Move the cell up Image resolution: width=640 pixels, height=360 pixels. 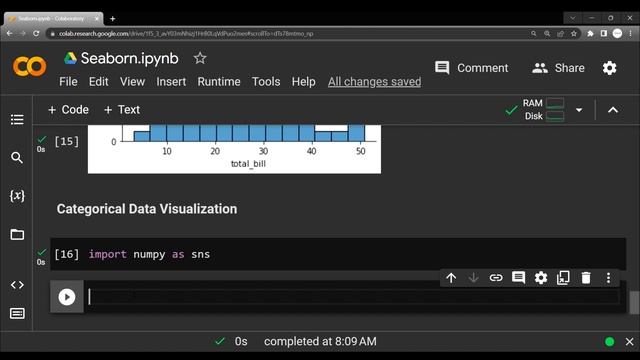pos(451,278)
